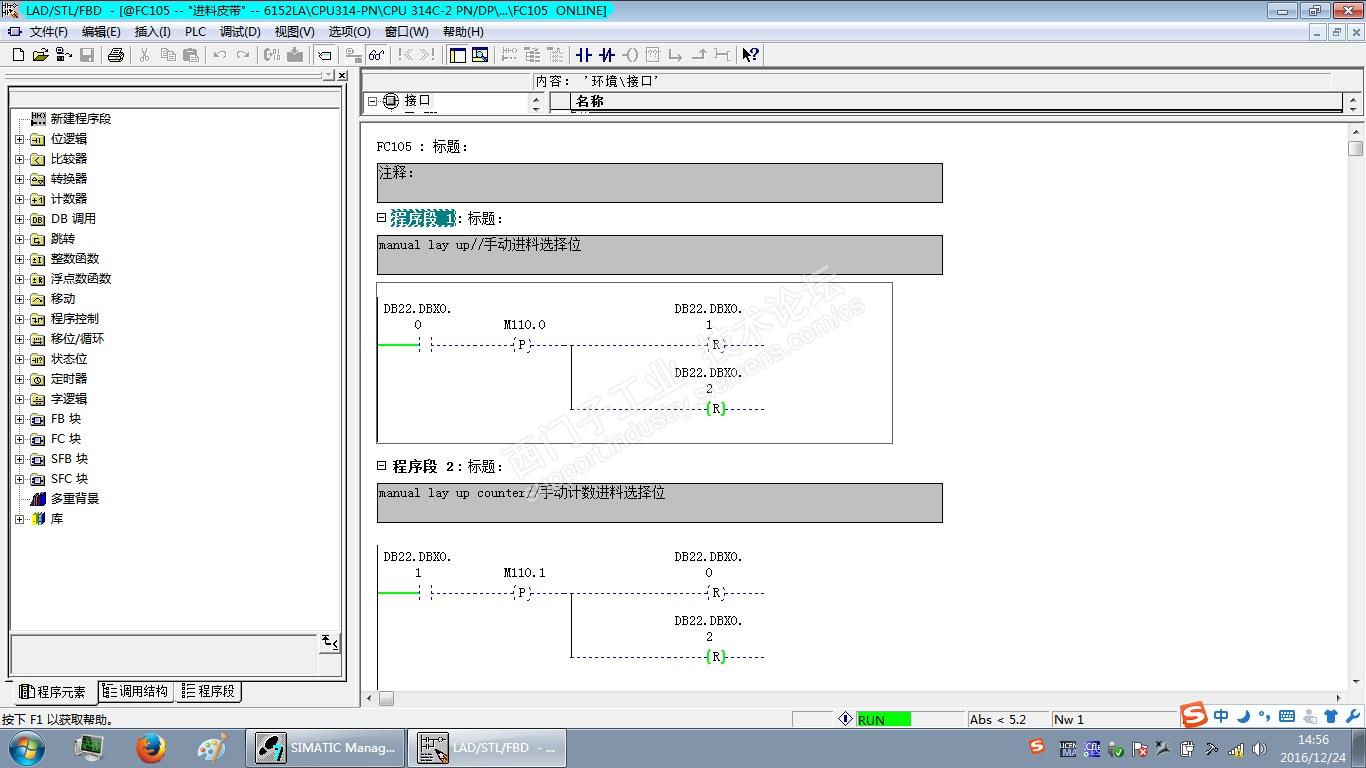This screenshot has width=1366, height=768.
Task: Toggle the Overviews panel toolbar icon
Action: pos(458,55)
